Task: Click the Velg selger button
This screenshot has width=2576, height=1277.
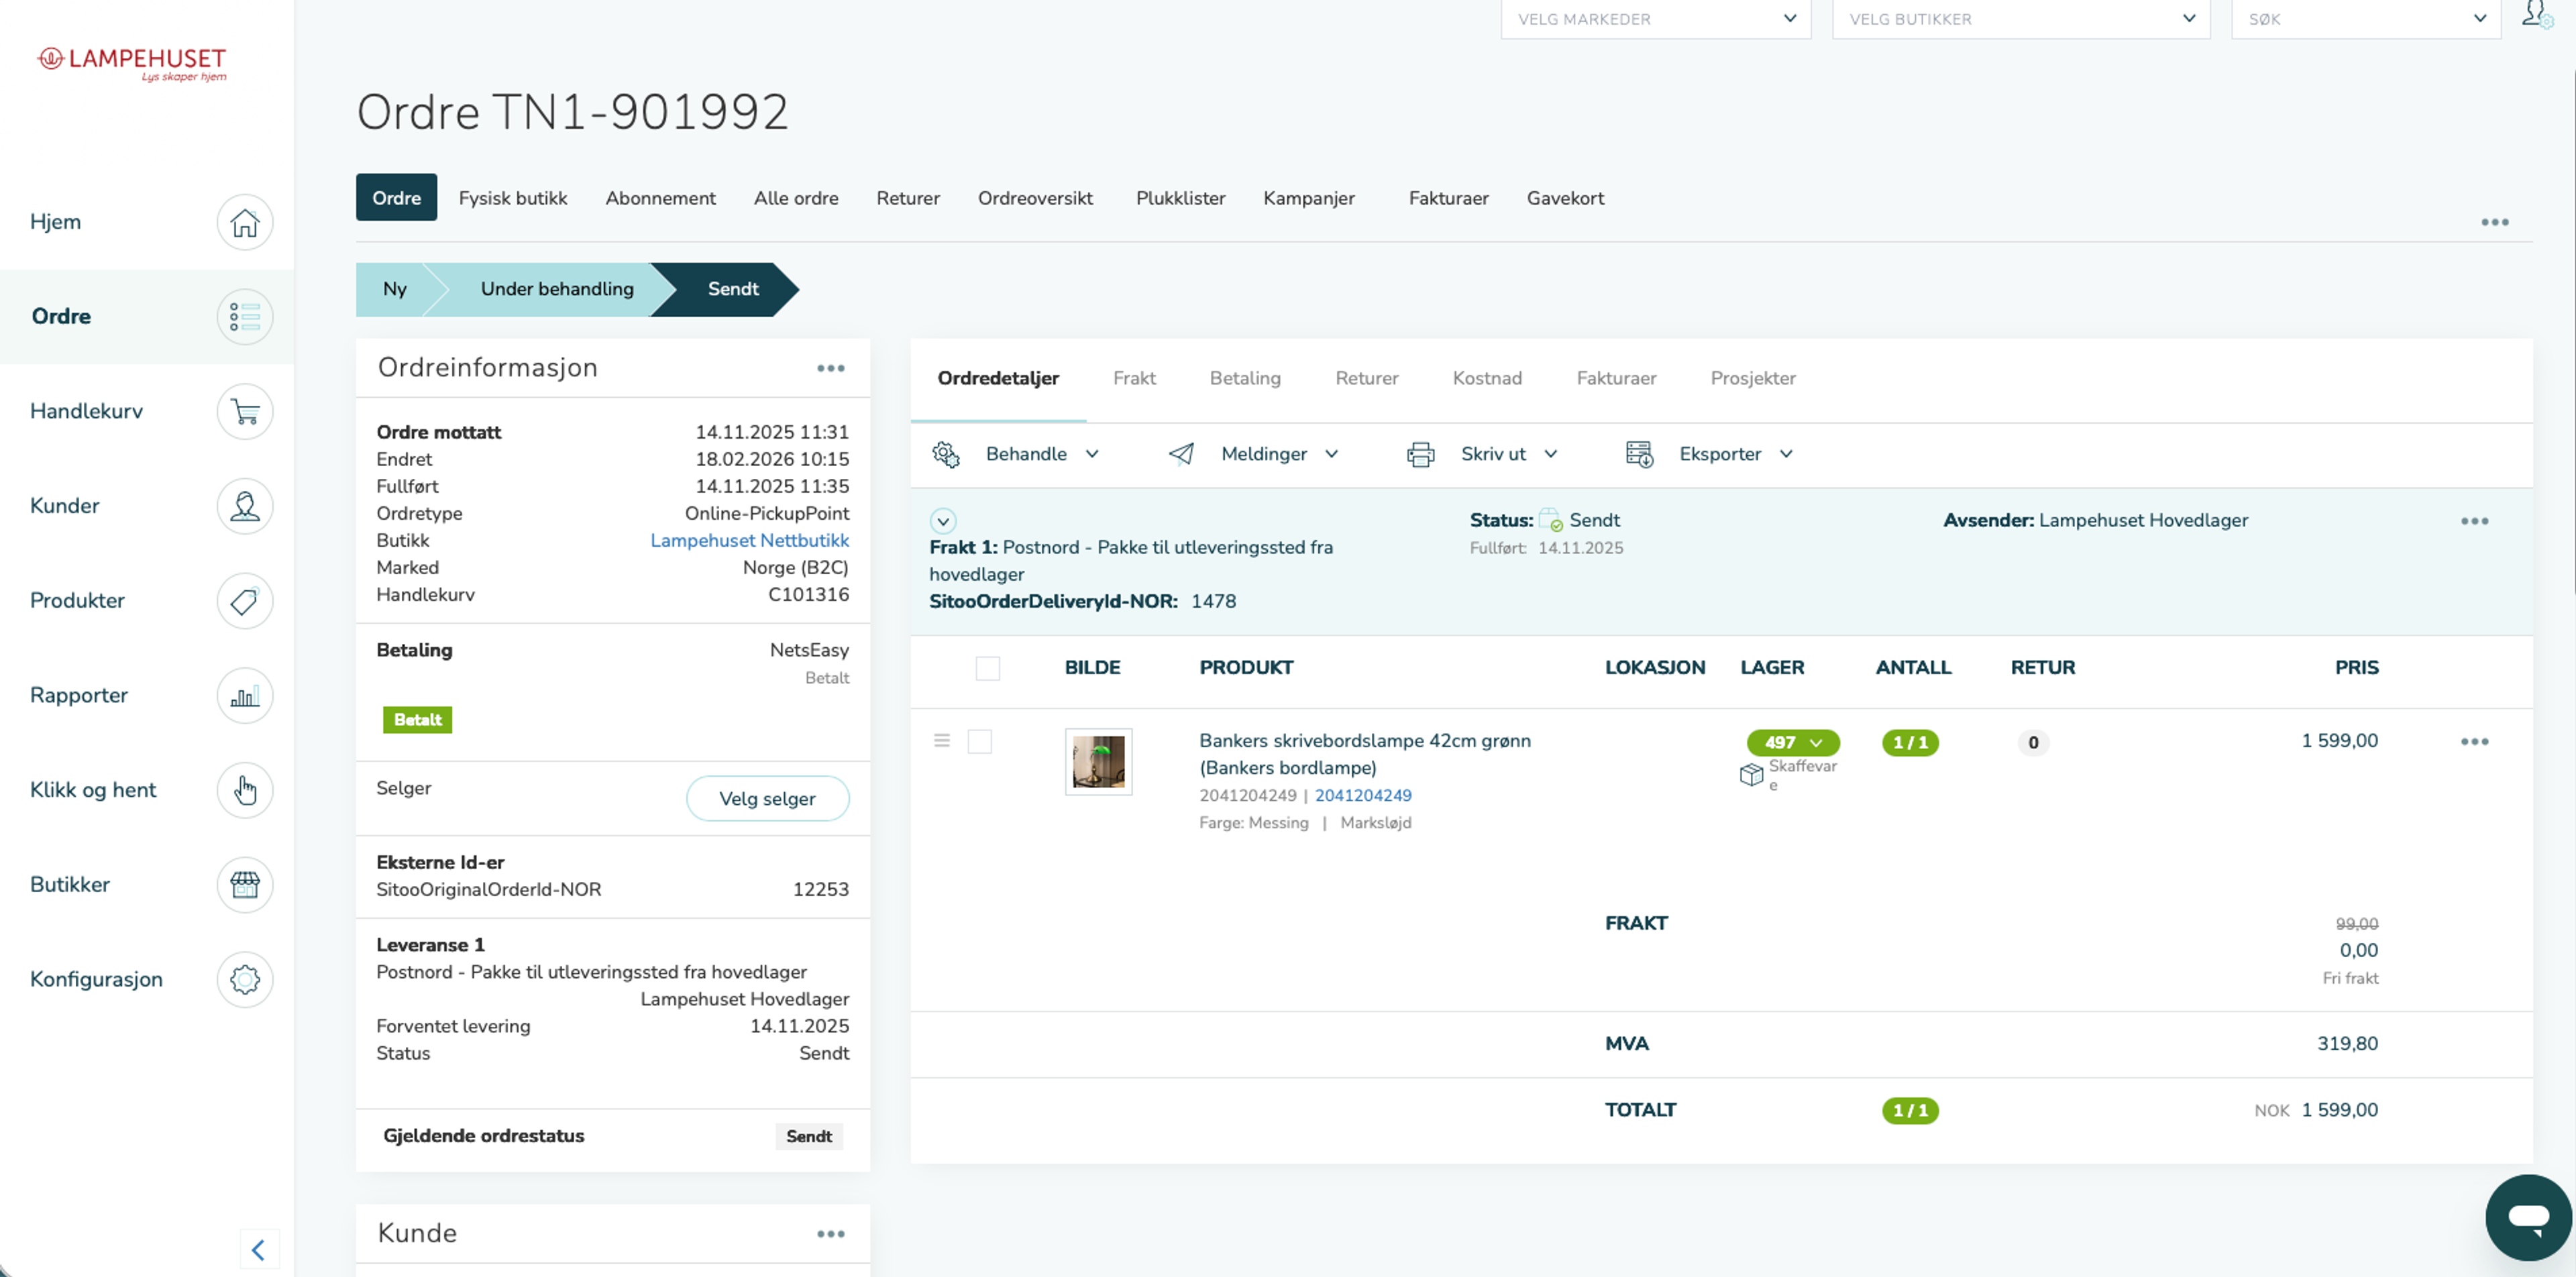Action: point(767,799)
